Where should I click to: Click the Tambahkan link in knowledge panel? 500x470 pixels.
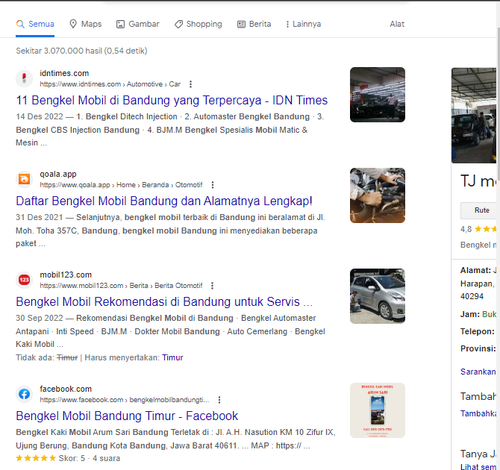coord(478,414)
